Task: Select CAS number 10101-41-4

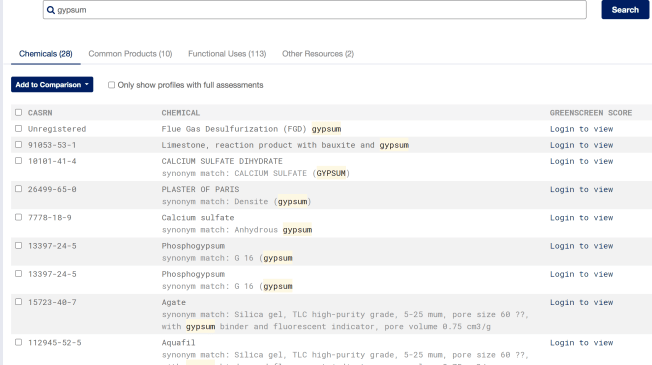Action: tap(52, 161)
